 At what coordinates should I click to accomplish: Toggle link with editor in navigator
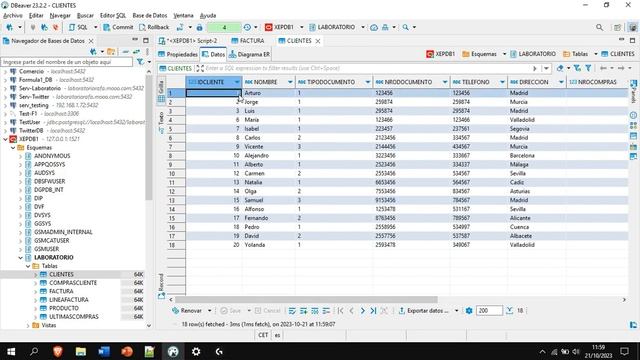pyautogui.click(x=136, y=51)
